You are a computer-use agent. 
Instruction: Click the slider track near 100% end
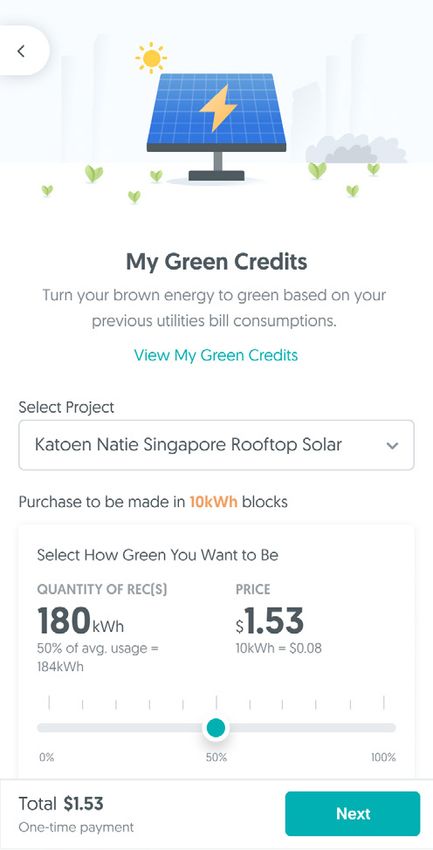tap(387, 727)
